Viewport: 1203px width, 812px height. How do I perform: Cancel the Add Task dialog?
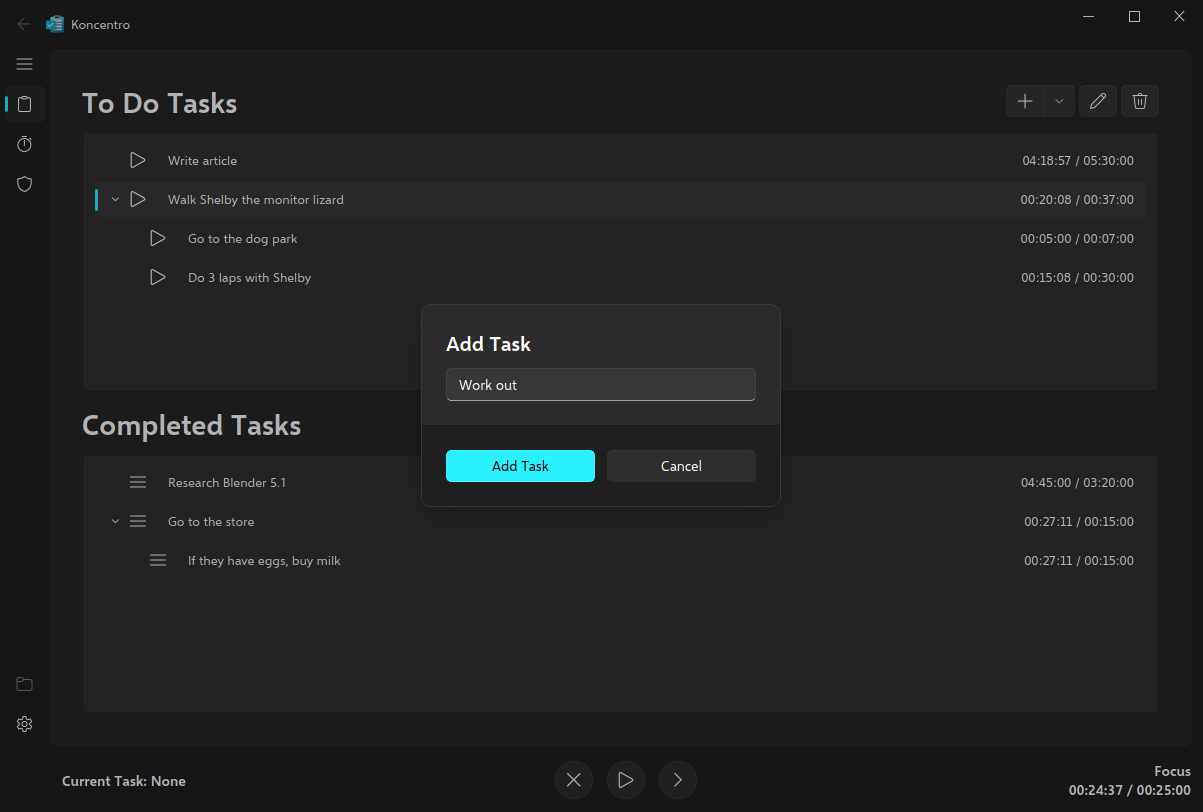coord(681,466)
